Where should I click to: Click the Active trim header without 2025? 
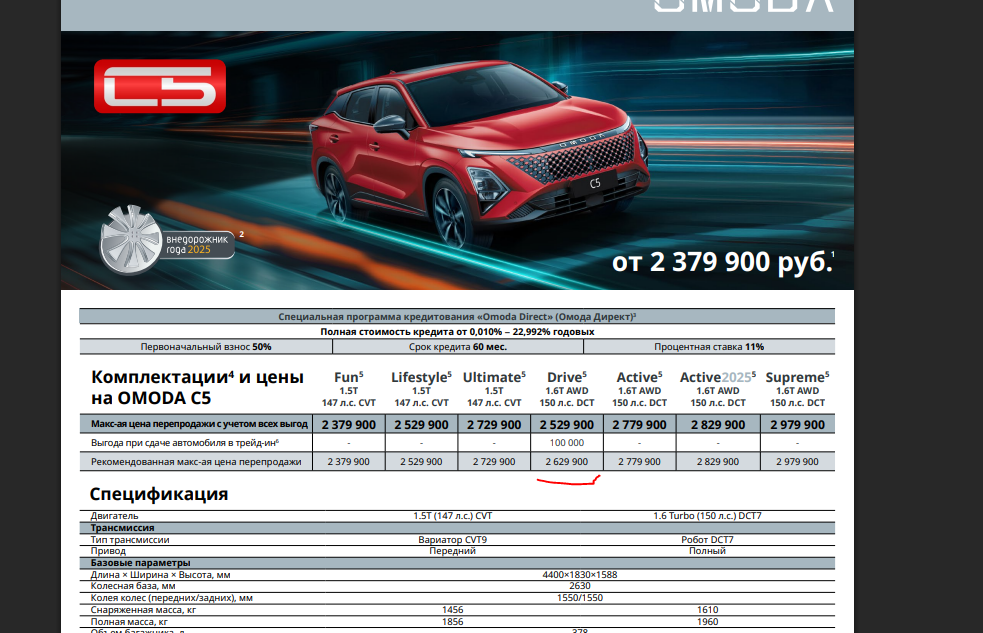(639, 389)
